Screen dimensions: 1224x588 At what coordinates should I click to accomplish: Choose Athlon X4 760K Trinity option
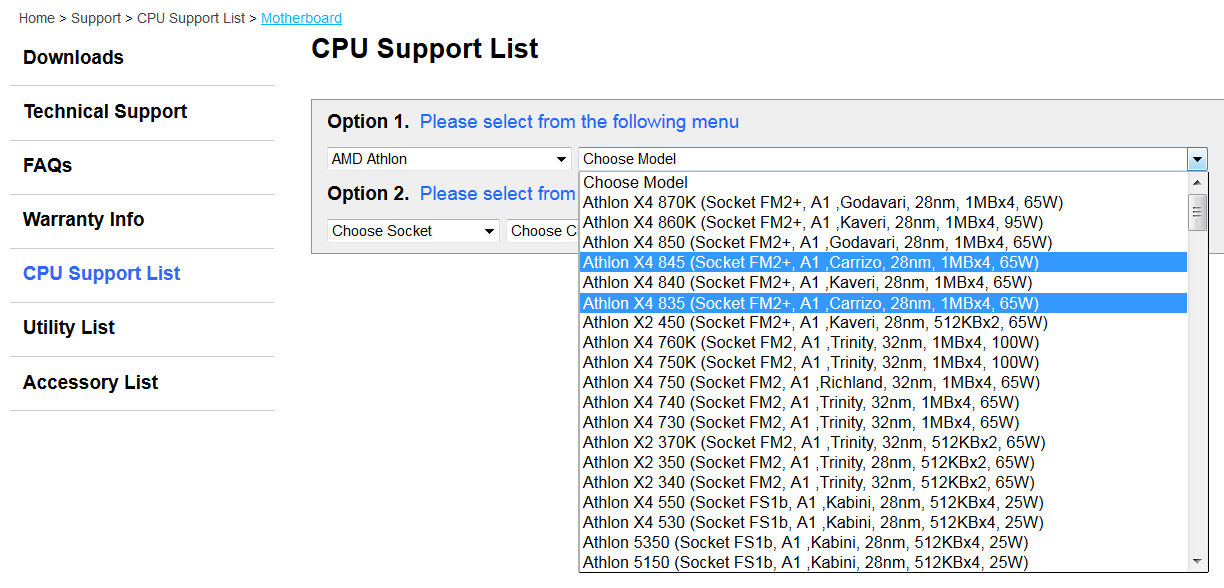coord(810,342)
